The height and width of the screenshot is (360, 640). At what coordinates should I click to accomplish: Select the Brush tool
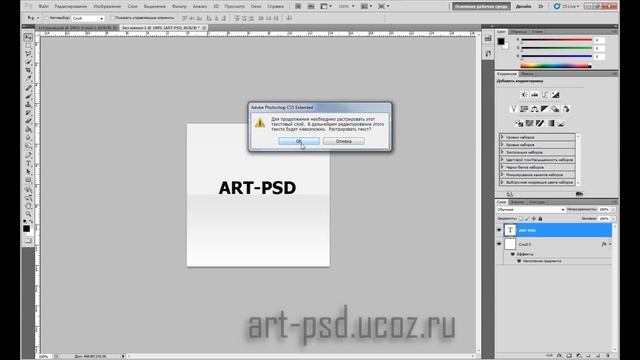pos(28,96)
